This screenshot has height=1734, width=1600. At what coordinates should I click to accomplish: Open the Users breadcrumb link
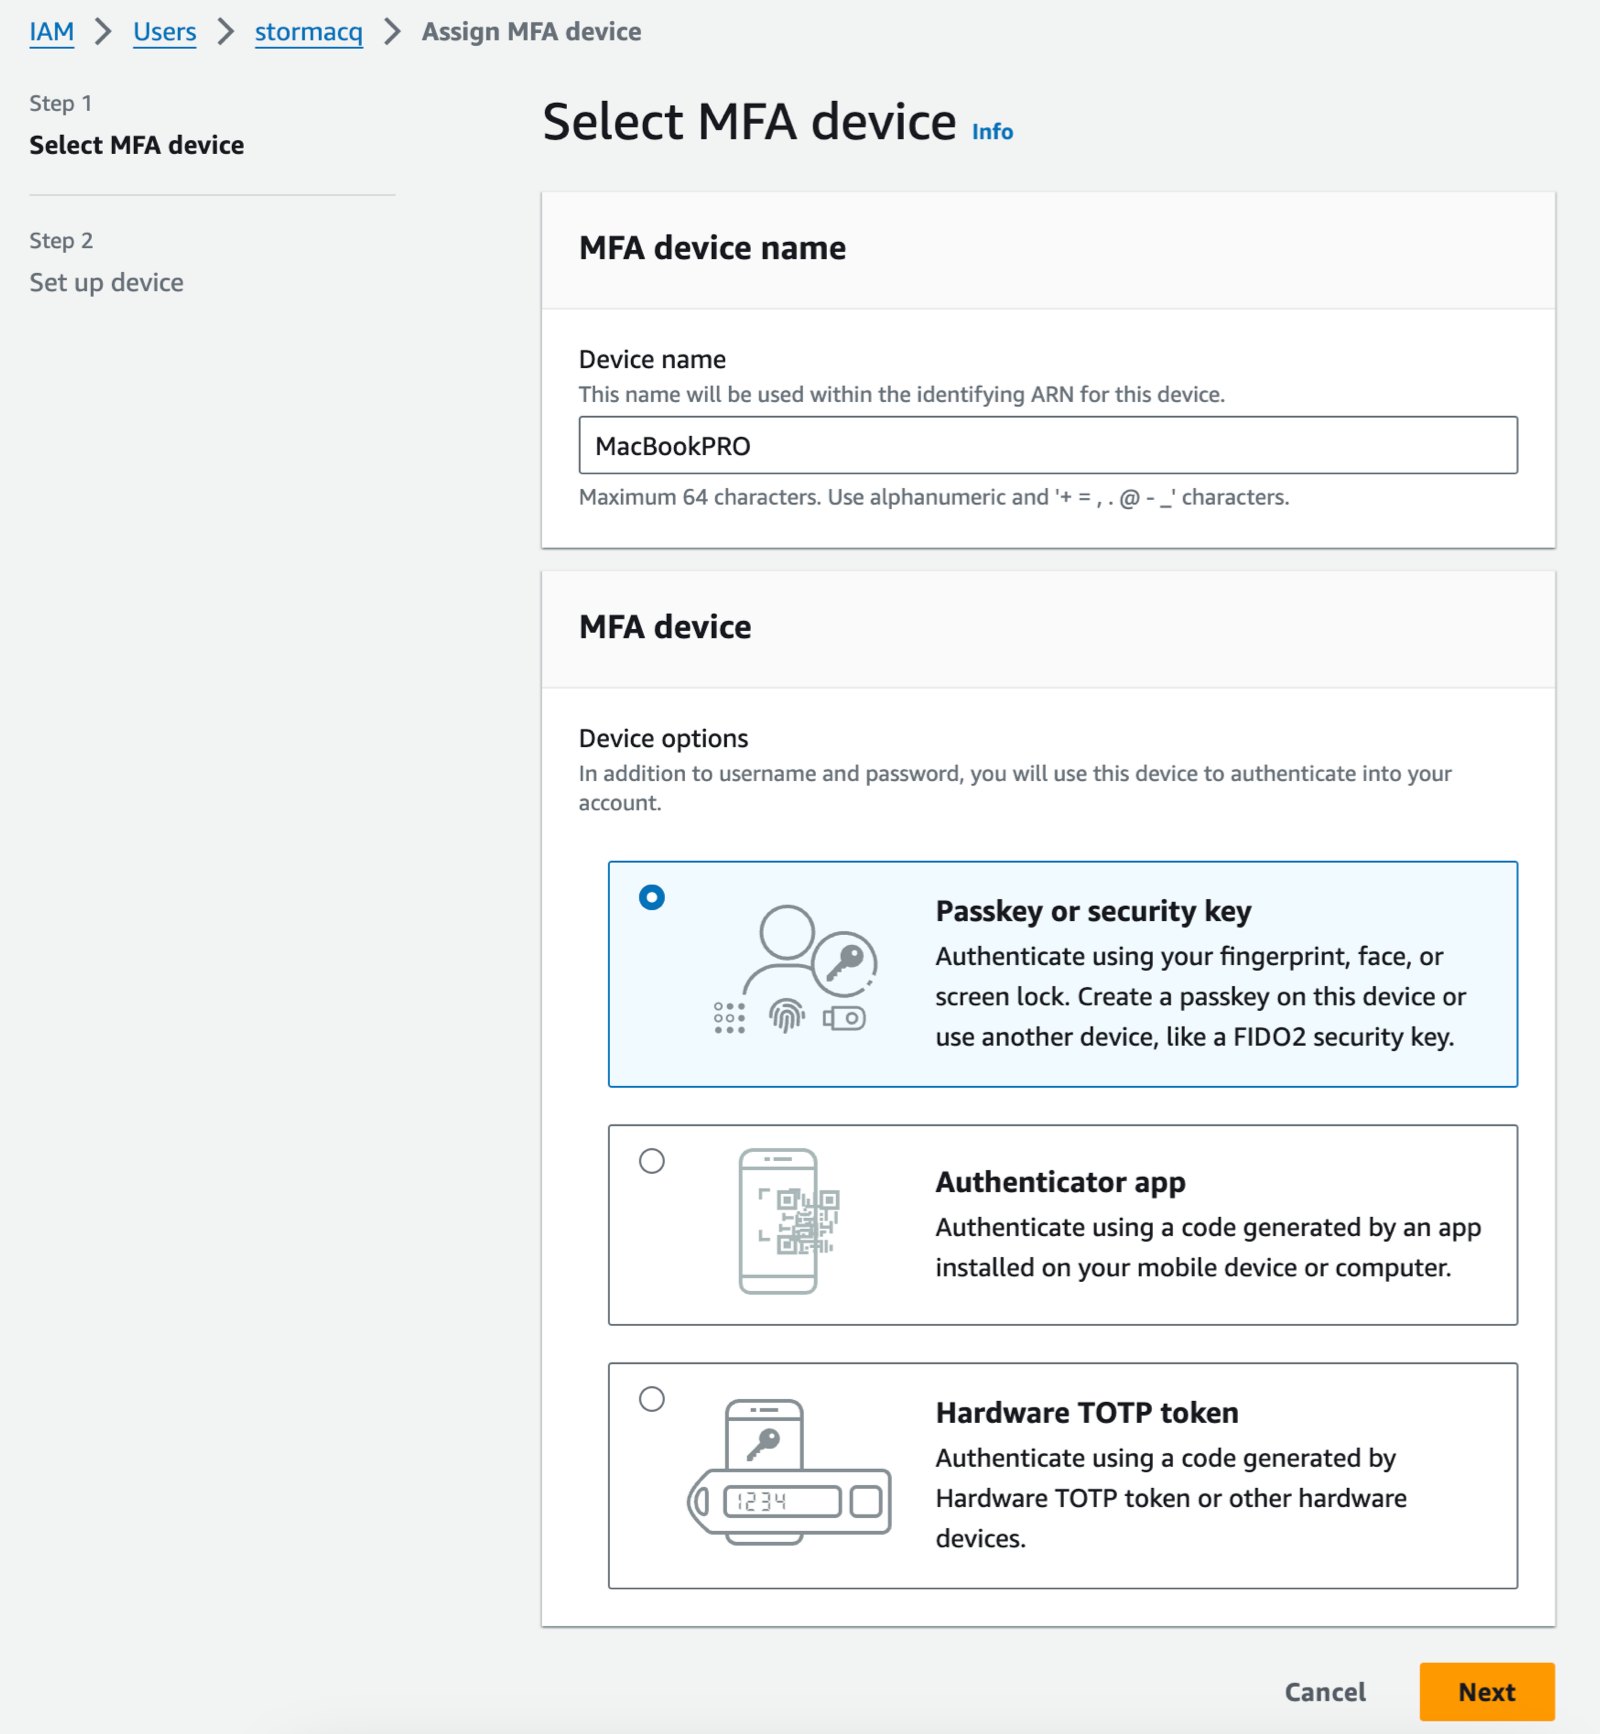click(x=164, y=31)
